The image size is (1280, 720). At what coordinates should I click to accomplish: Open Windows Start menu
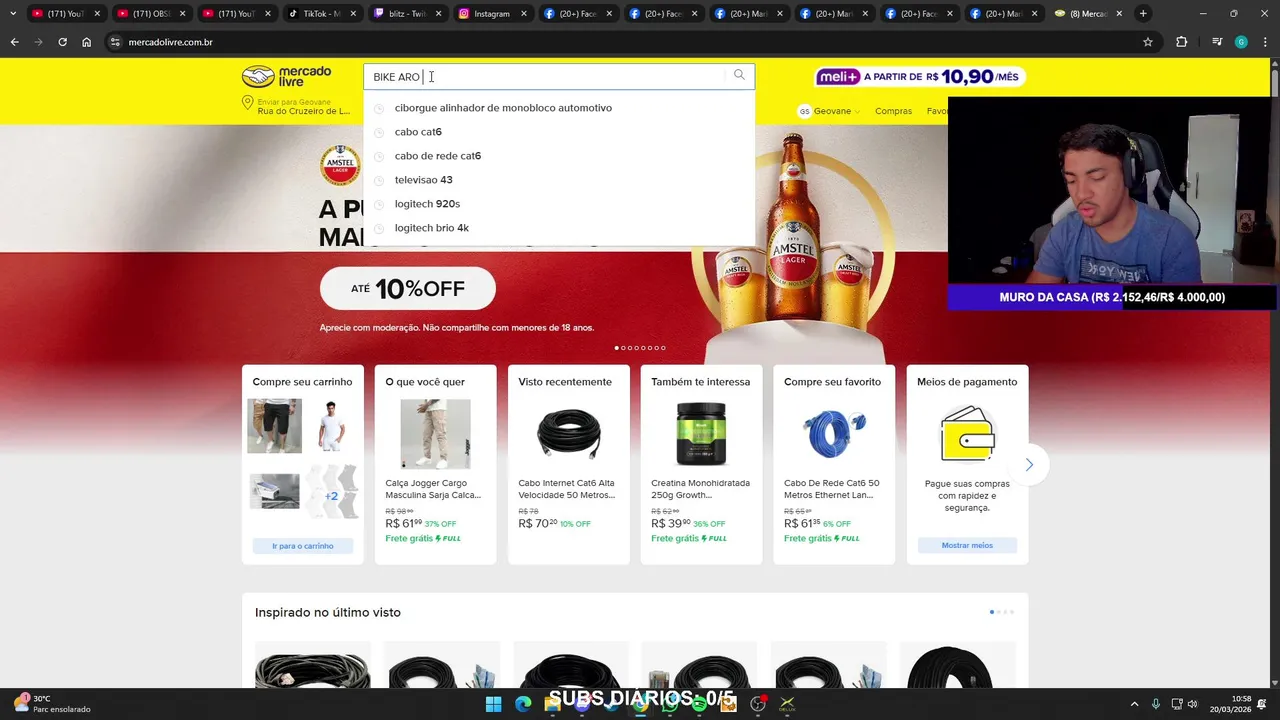coord(493,704)
